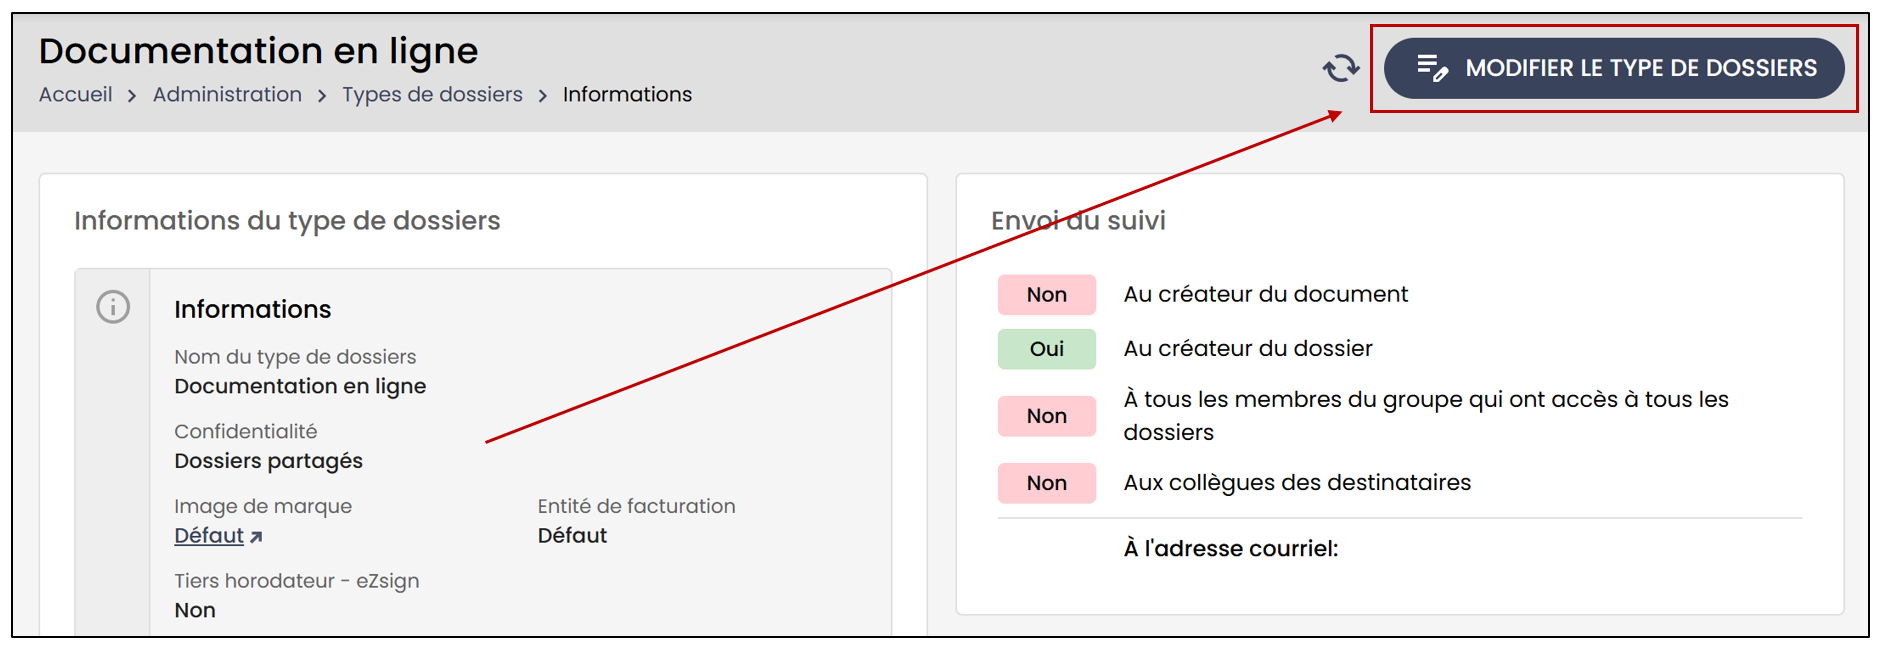This screenshot has width=1882, height=652.
Task: Click Non badge for collègues des destinataires
Action: [1046, 483]
